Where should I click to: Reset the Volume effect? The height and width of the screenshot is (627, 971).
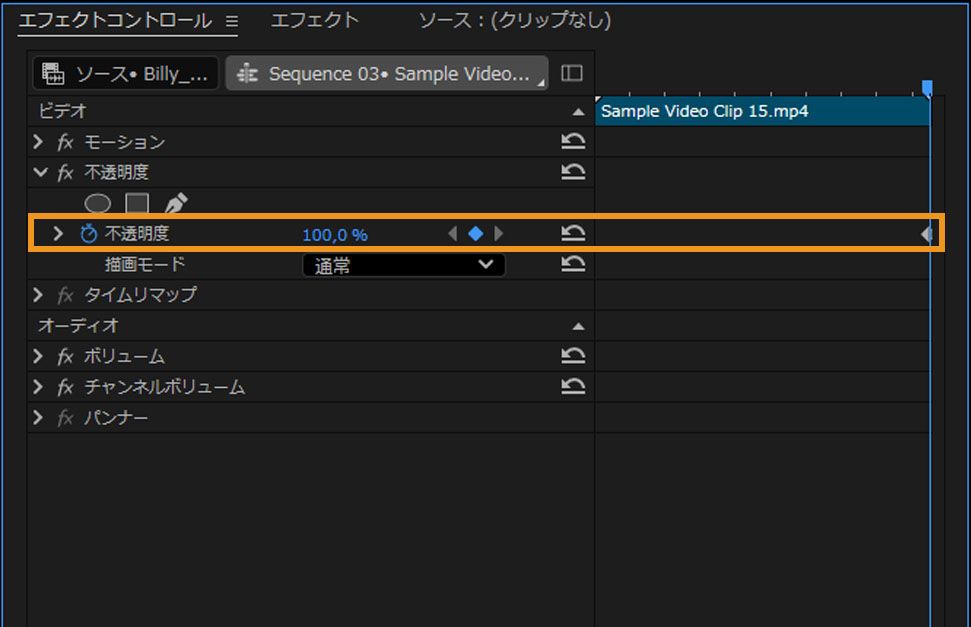(573, 356)
